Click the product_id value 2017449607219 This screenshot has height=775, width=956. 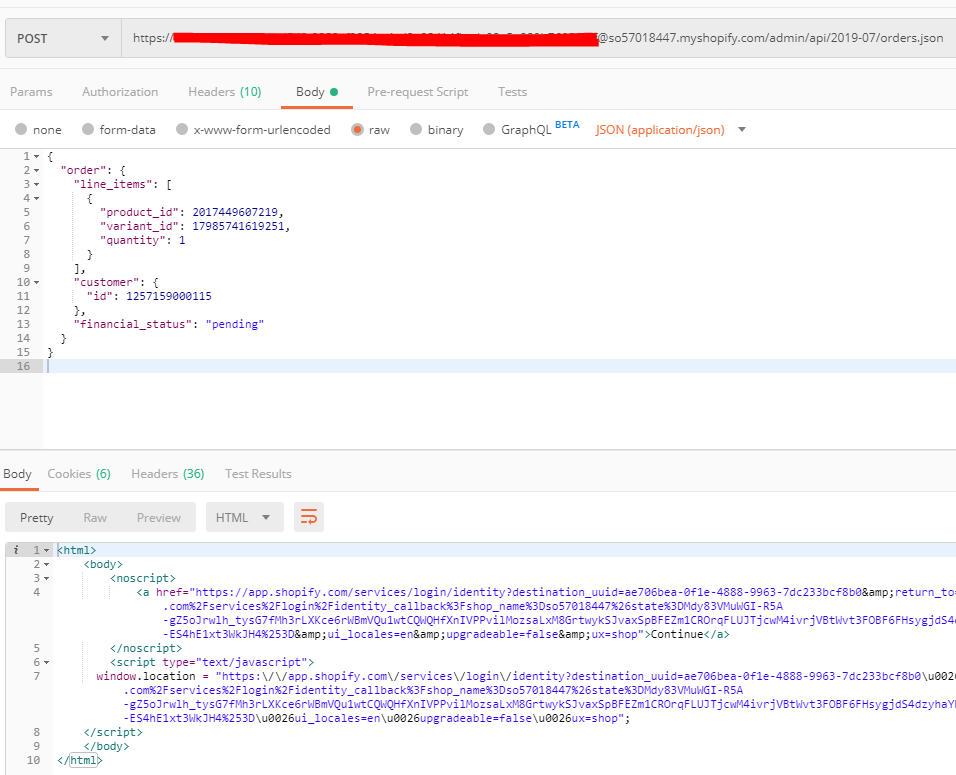pyautogui.click(x=235, y=212)
